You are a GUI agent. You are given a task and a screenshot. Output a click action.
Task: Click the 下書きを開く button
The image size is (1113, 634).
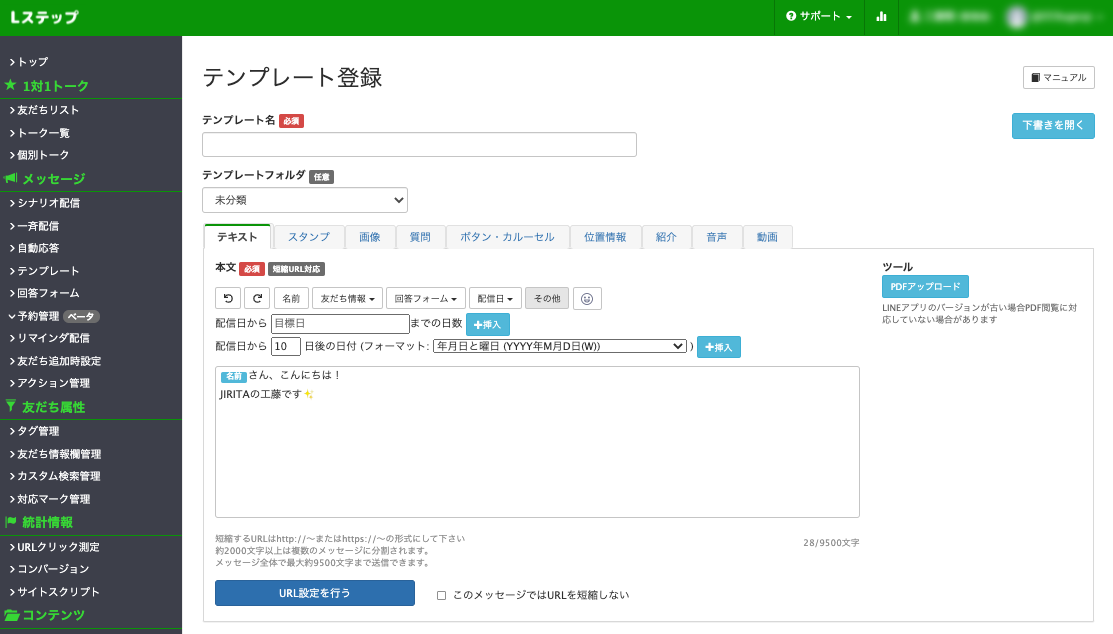pos(1053,125)
